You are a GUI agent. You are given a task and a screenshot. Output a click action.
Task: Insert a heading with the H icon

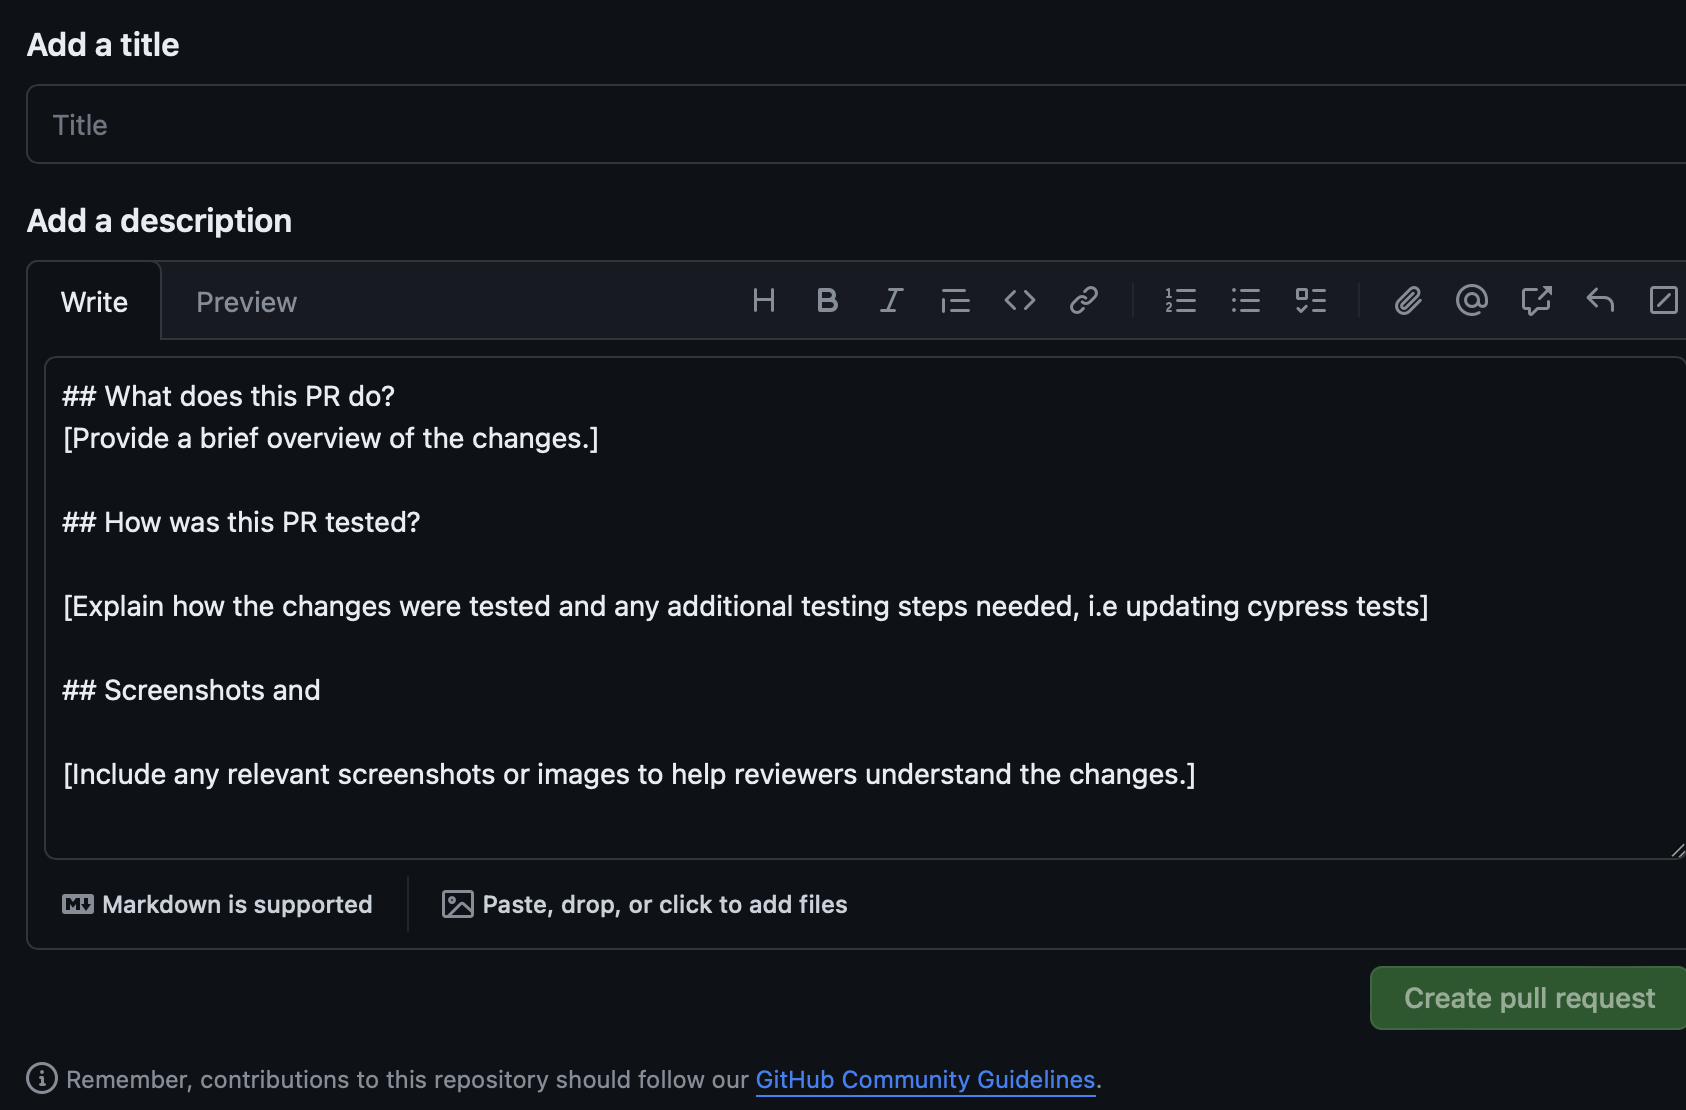click(x=764, y=301)
